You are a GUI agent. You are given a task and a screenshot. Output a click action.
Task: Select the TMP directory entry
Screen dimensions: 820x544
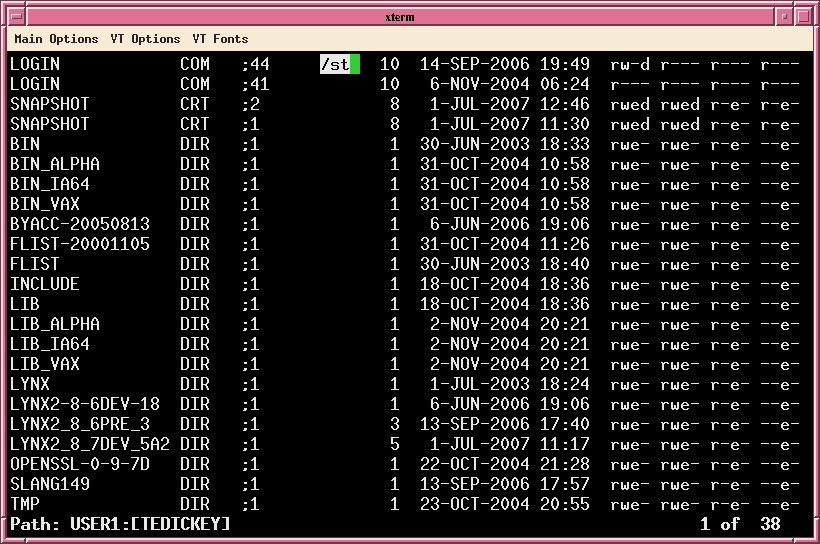click(x=25, y=504)
